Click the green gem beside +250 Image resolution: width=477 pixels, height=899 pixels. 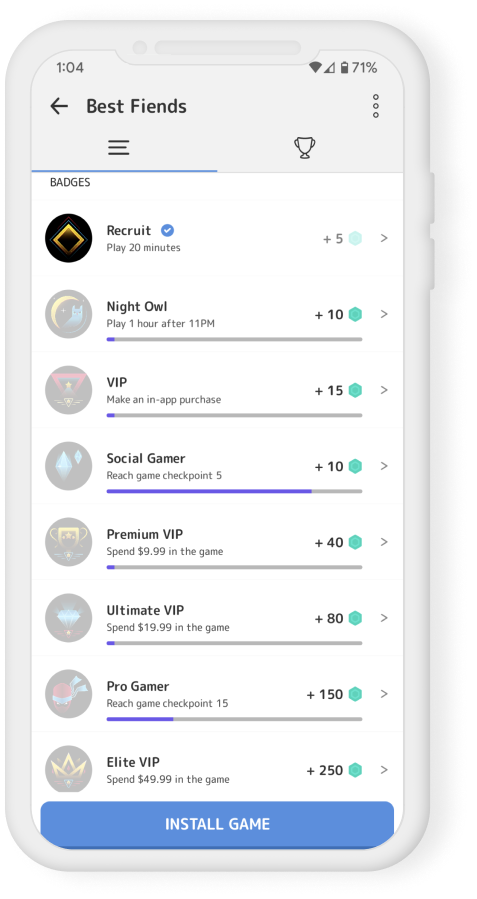click(355, 770)
